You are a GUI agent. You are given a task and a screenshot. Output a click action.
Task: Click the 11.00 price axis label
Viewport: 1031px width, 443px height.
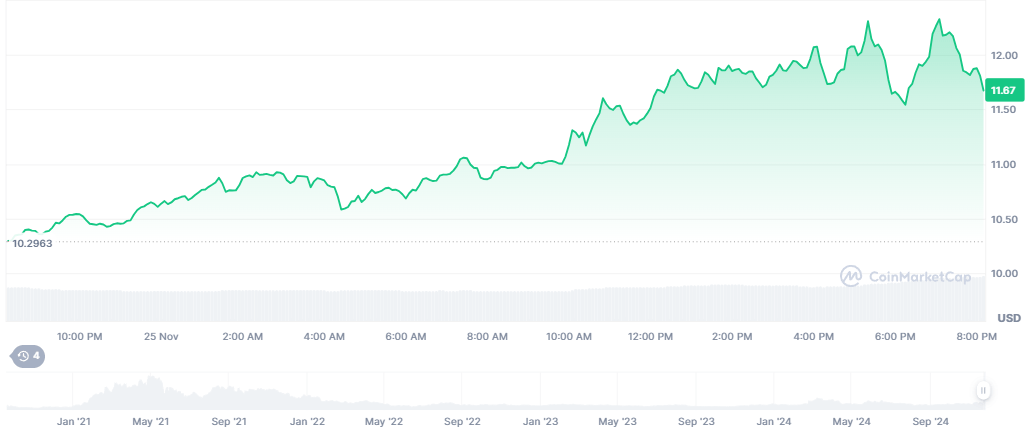point(1003,164)
